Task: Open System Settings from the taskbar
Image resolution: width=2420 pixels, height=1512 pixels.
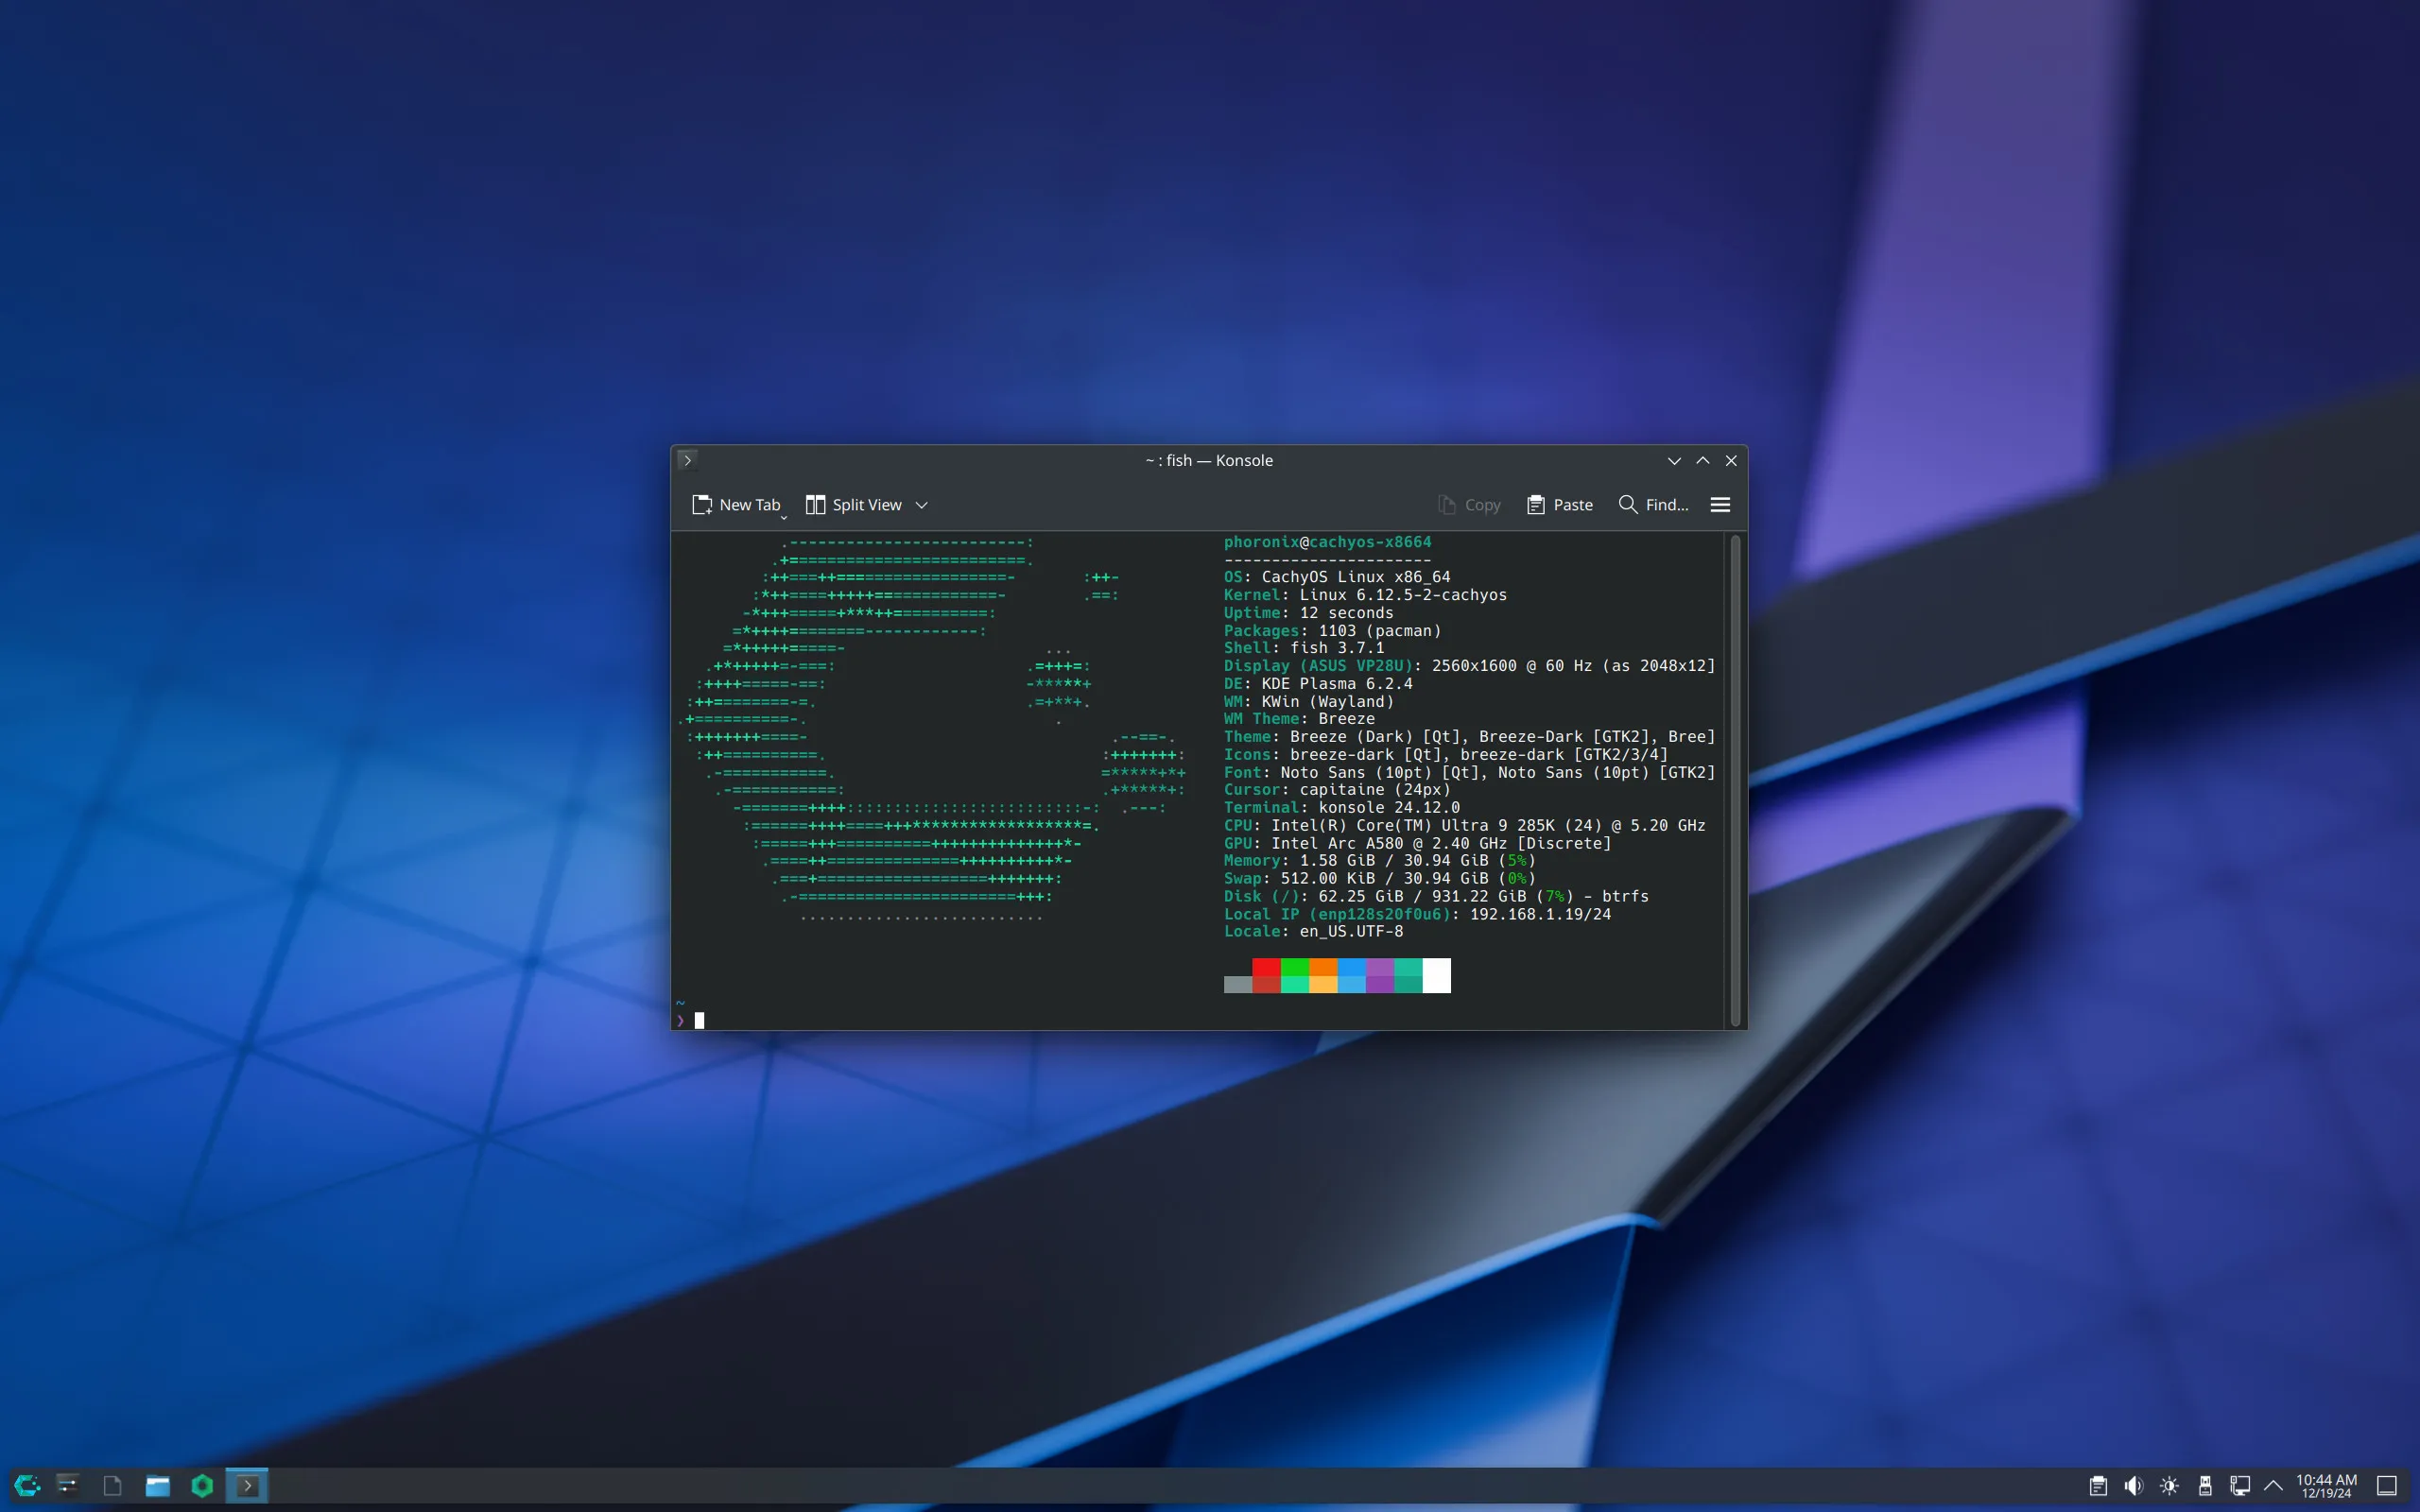Action: (x=68, y=1485)
